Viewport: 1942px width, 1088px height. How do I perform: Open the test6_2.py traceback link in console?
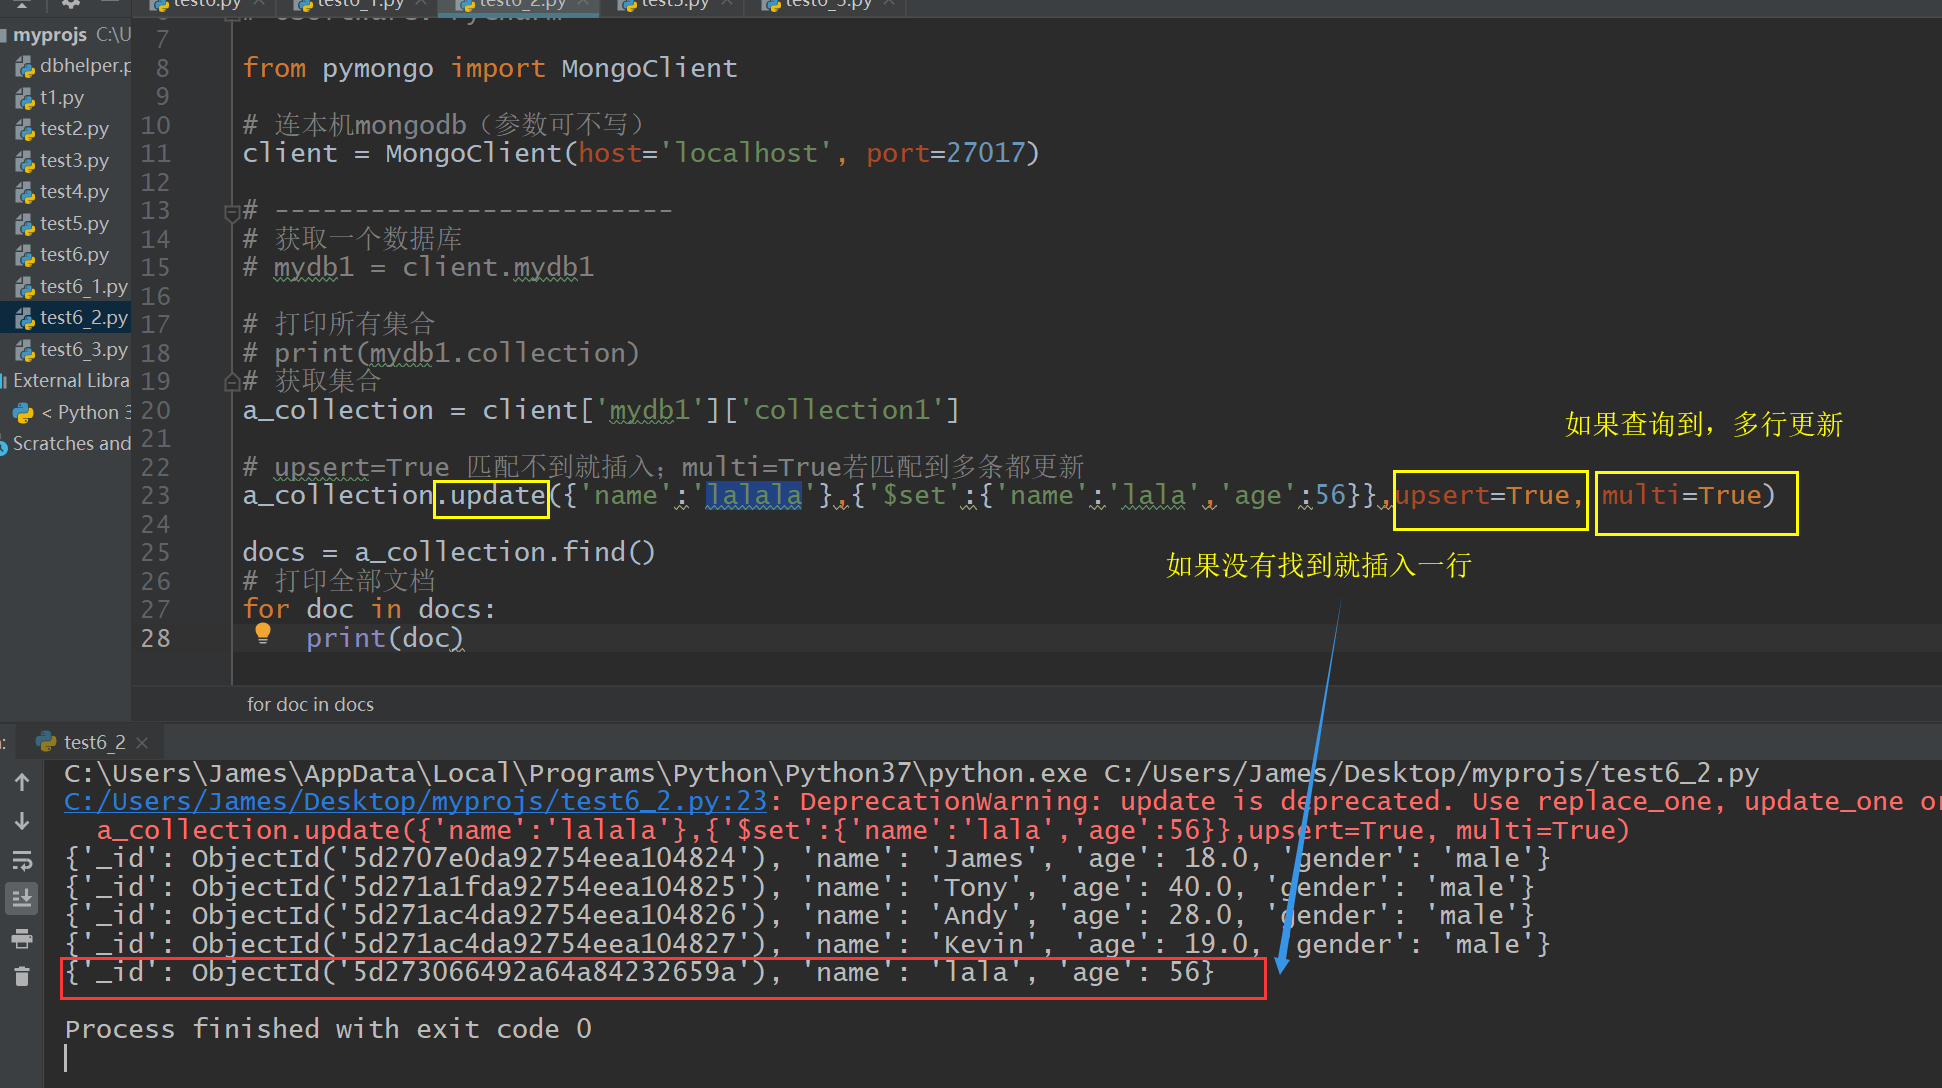(x=415, y=802)
